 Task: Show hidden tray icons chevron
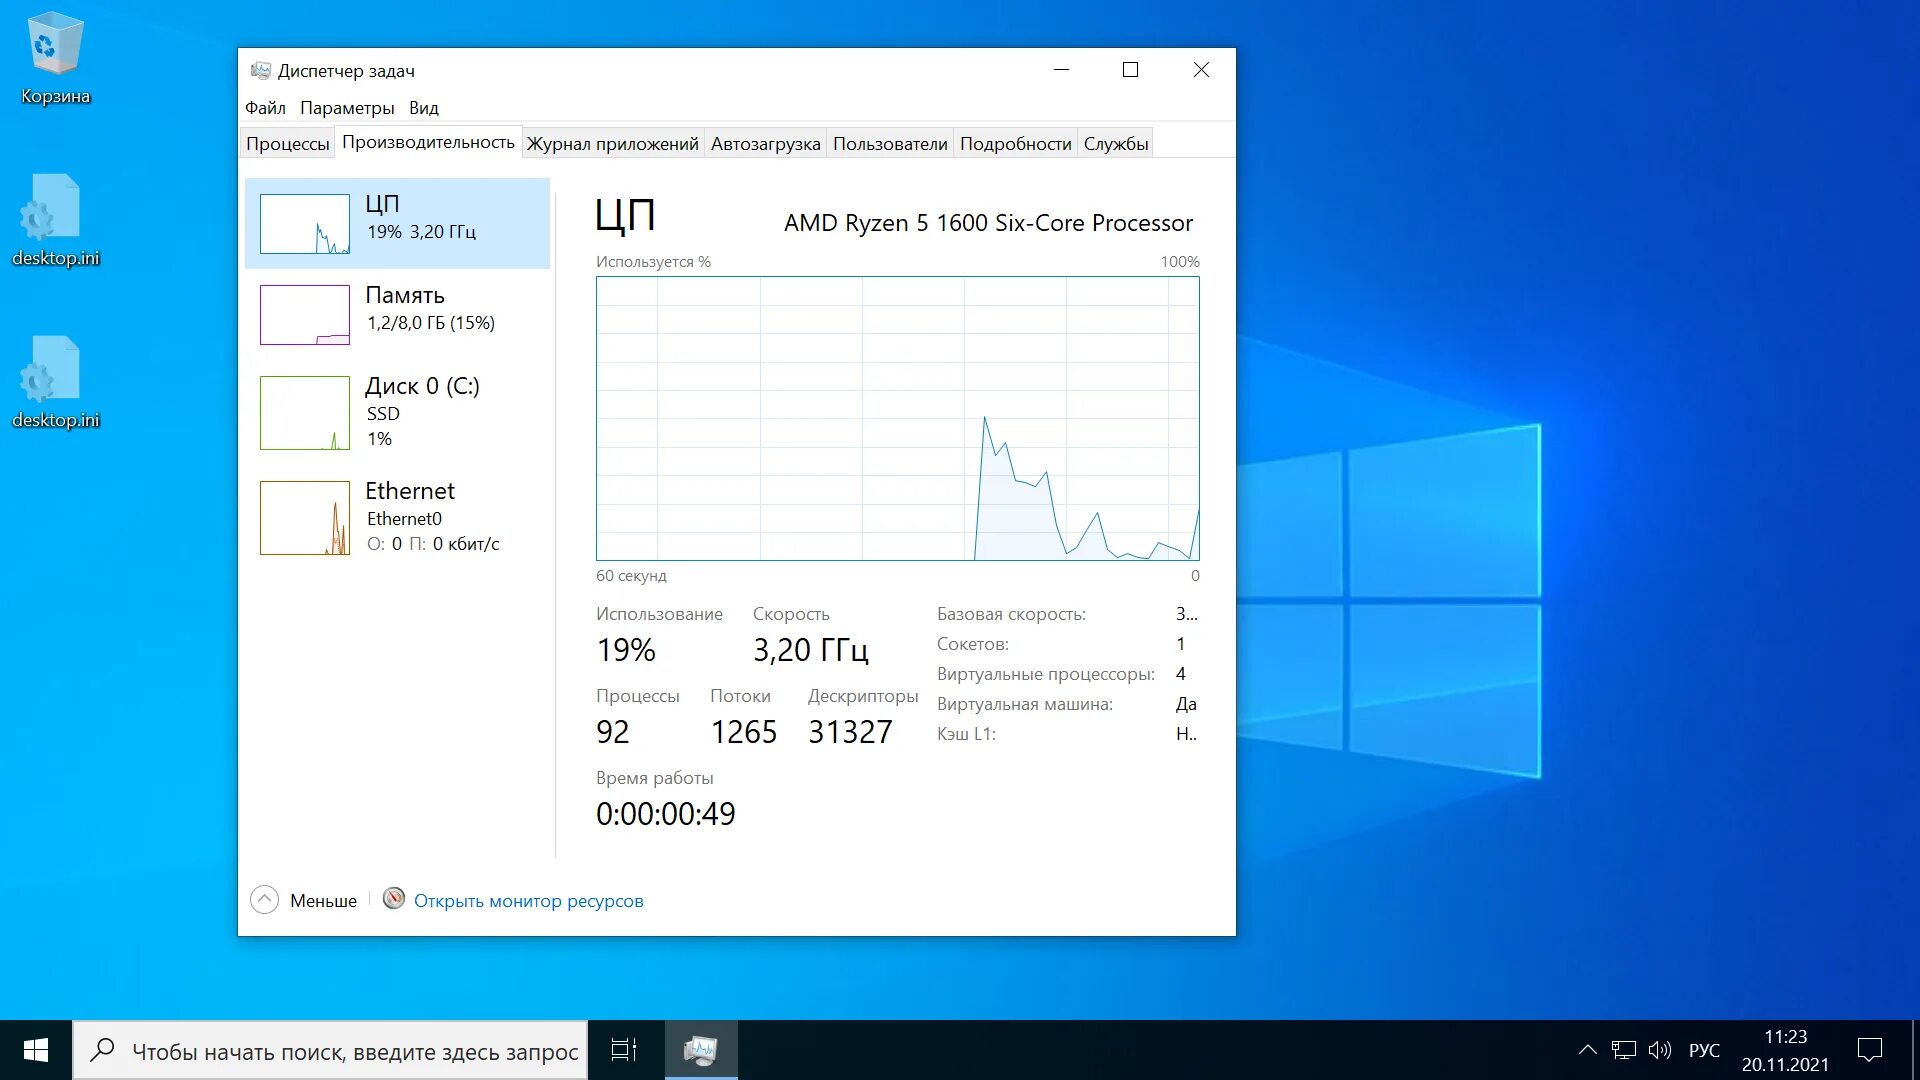(1587, 1050)
